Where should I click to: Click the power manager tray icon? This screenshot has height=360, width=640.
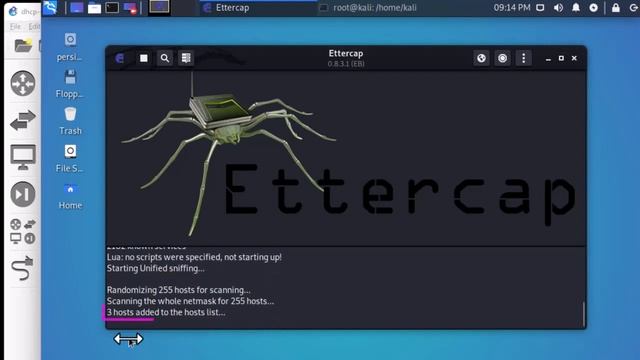[593, 8]
